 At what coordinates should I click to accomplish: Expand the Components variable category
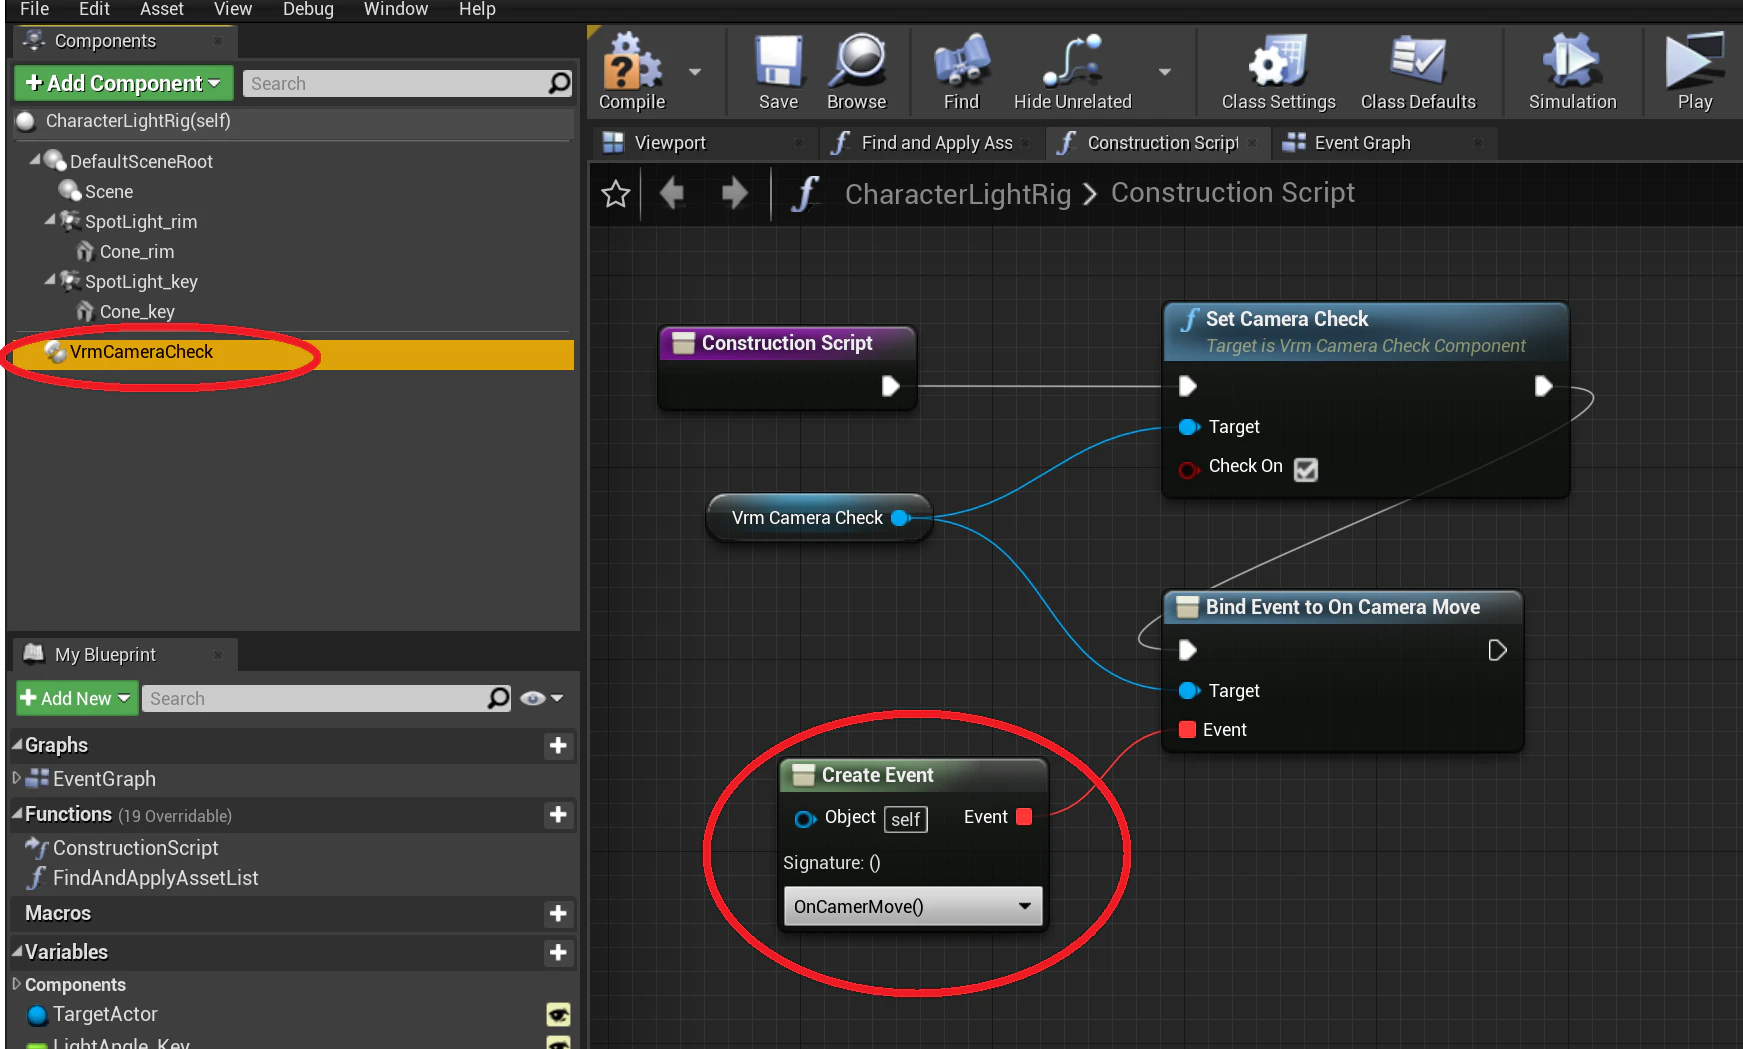click(x=16, y=984)
